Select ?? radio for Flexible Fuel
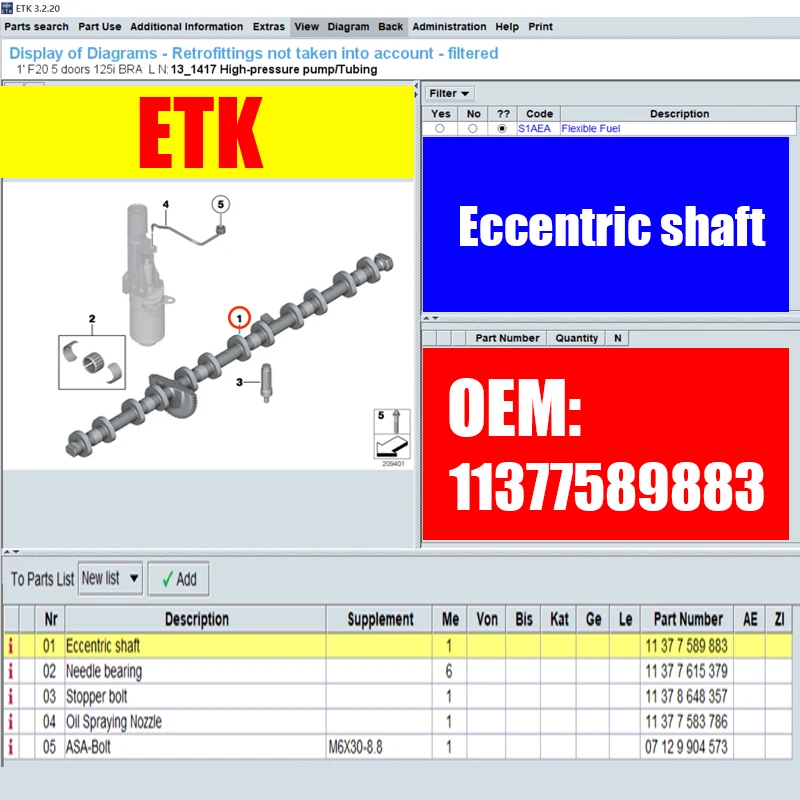 pos(502,129)
